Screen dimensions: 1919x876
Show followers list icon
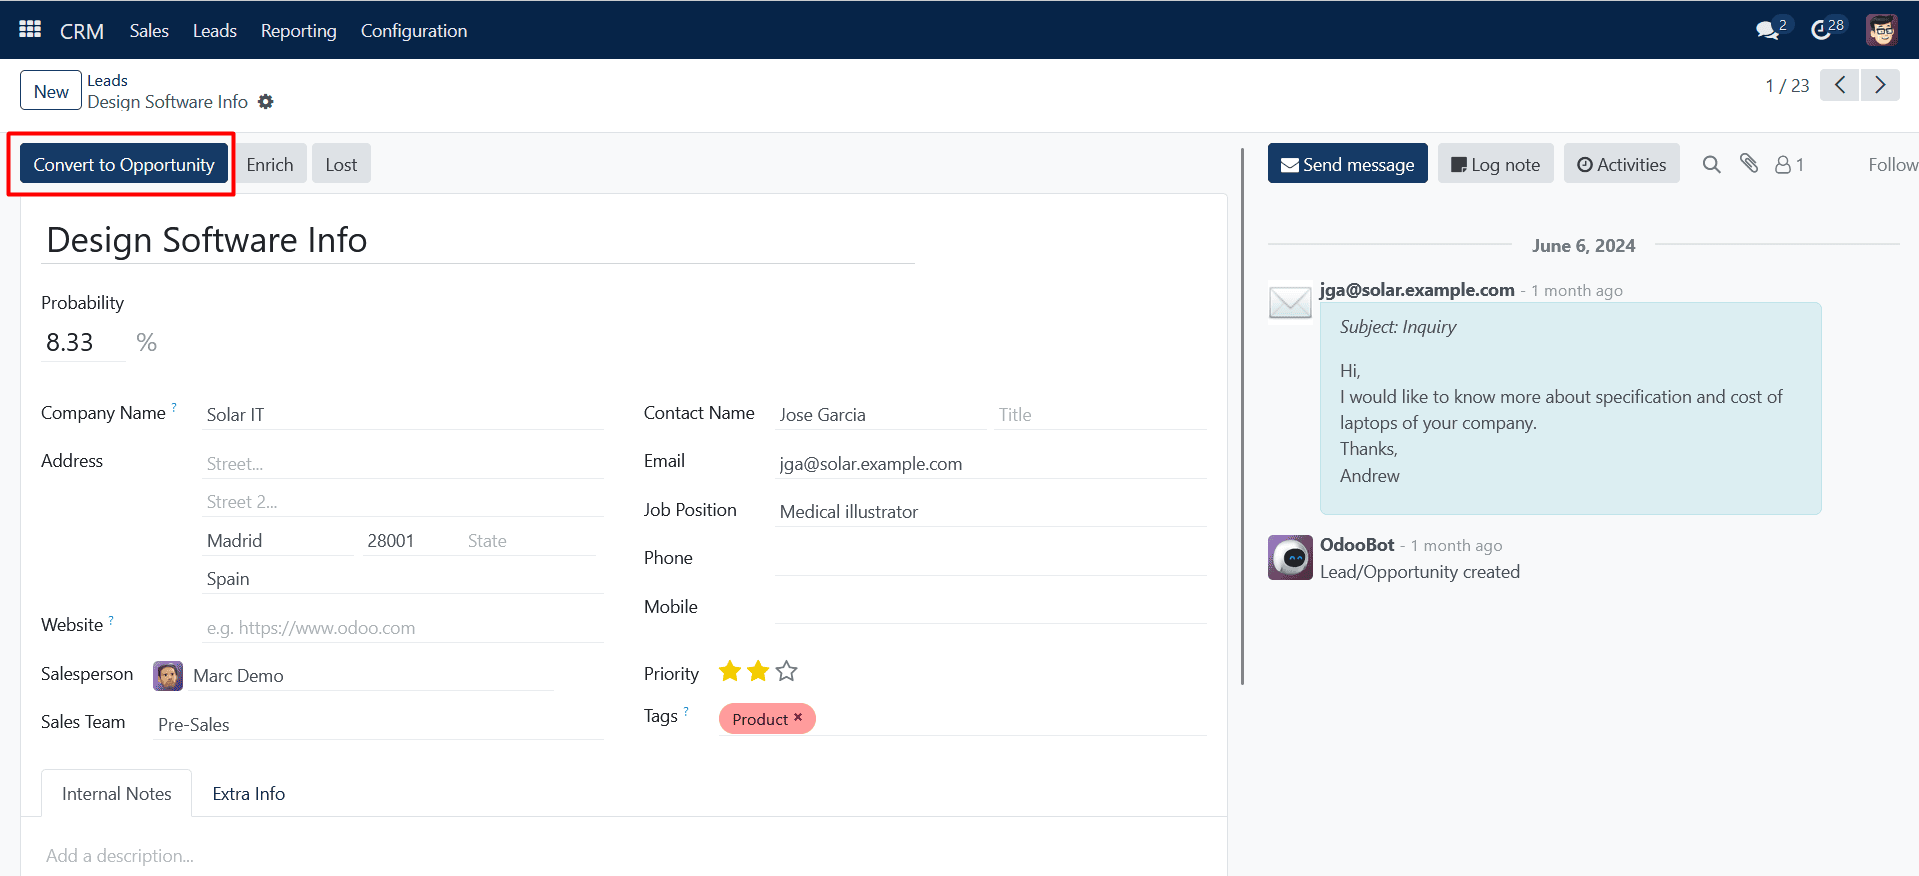click(1788, 165)
